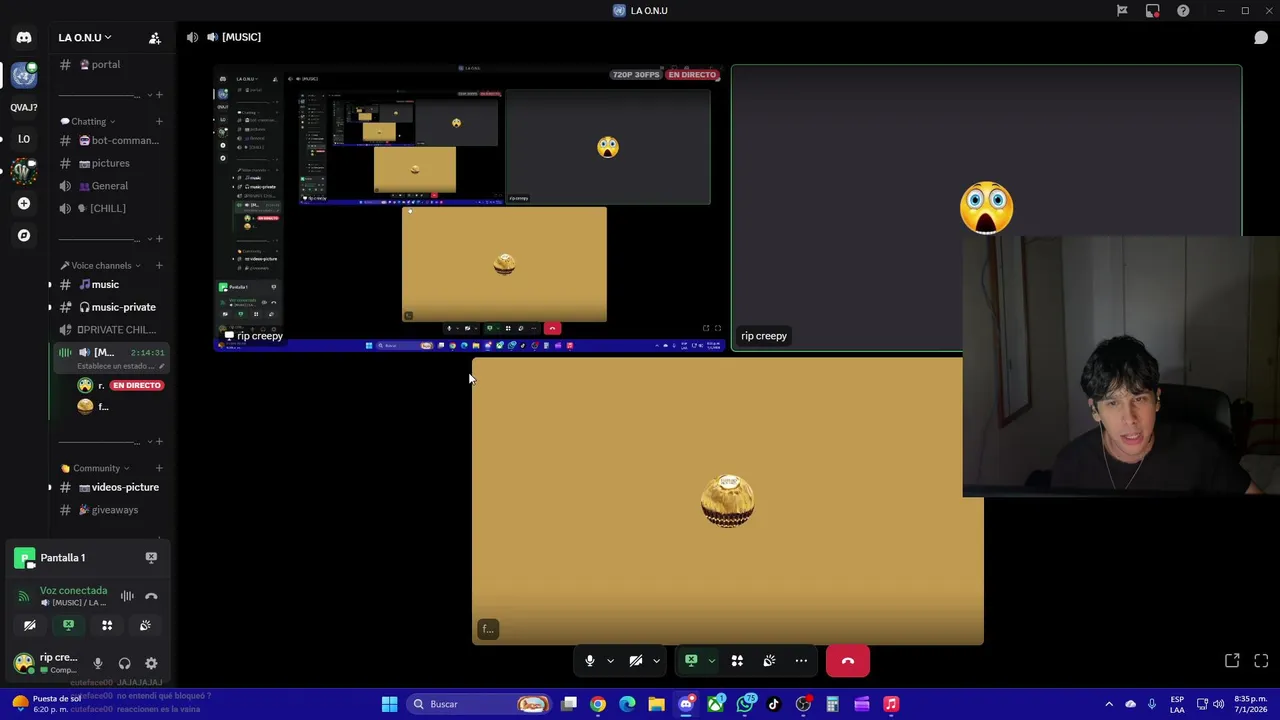The height and width of the screenshot is (720, 1280).
Task: Open screen share options arrow in the call bar
Action: point(711,661)
